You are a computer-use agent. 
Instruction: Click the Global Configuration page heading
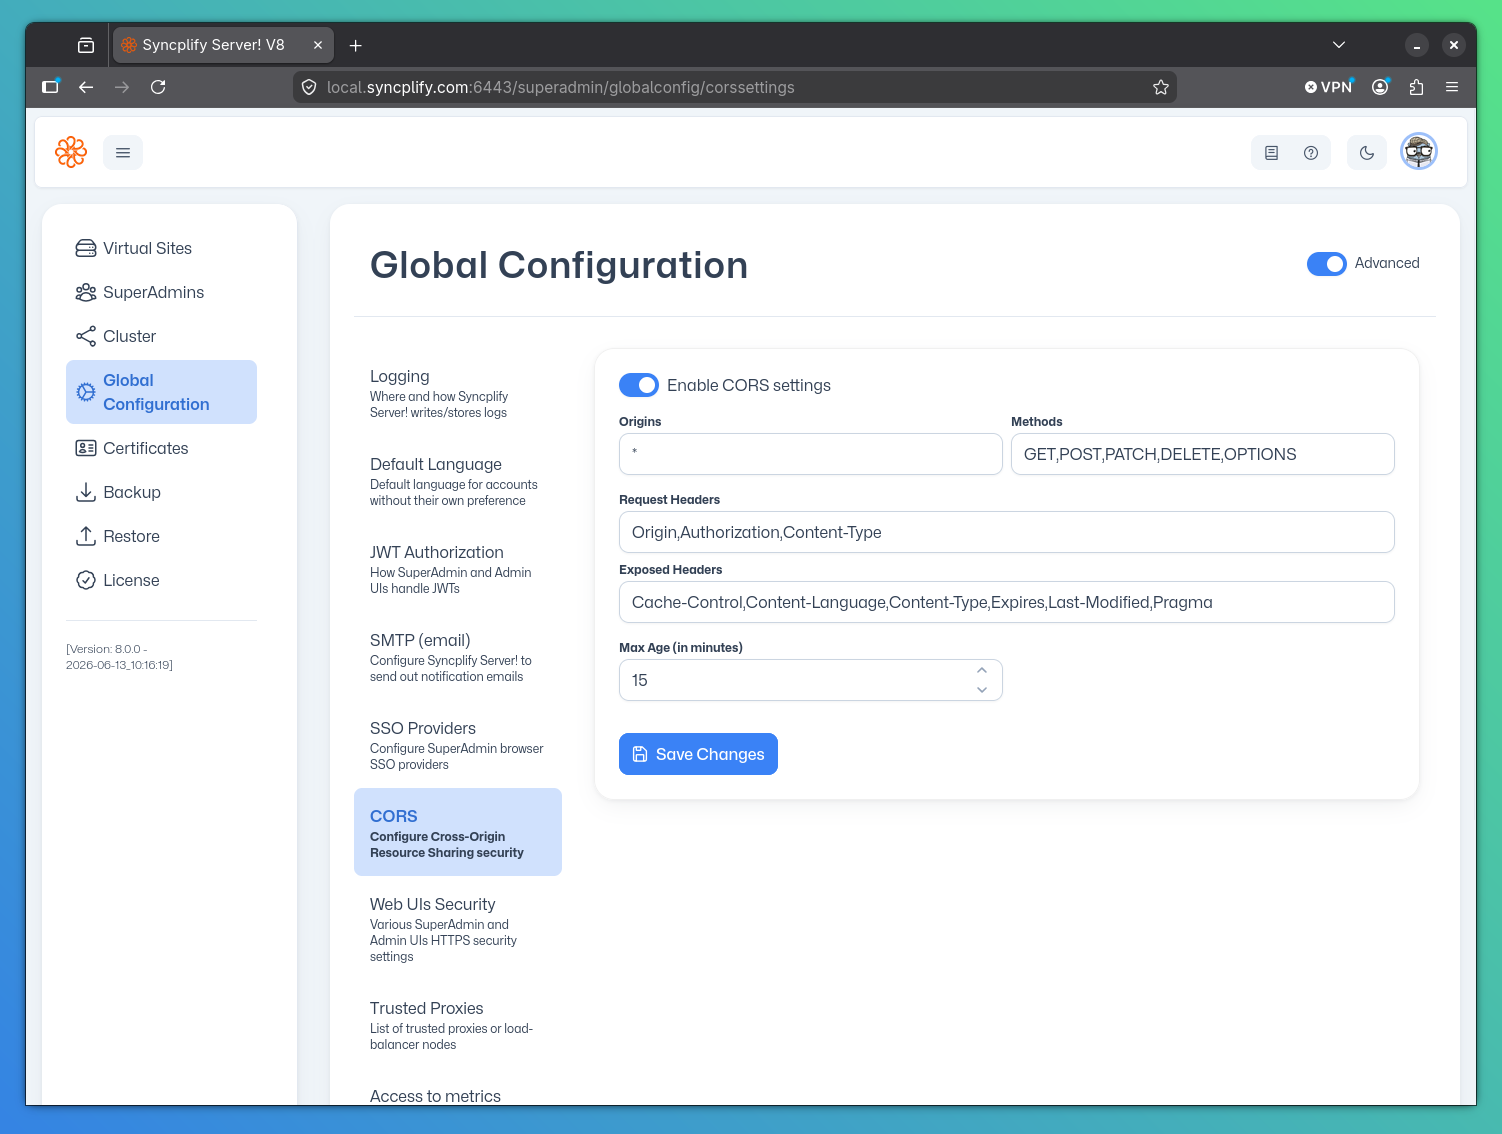(559, 265)
